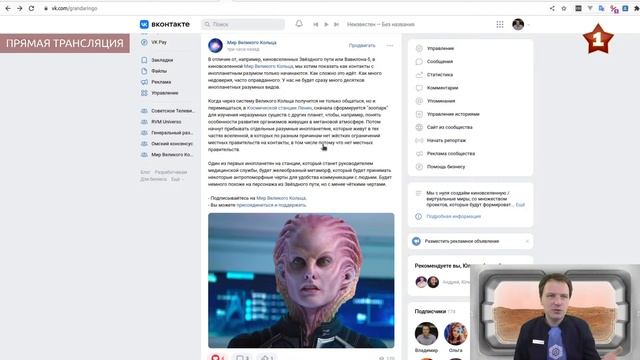The image size is (640, 360).
Task: Expand the community description with Ещё
Action: click(520, 205)
